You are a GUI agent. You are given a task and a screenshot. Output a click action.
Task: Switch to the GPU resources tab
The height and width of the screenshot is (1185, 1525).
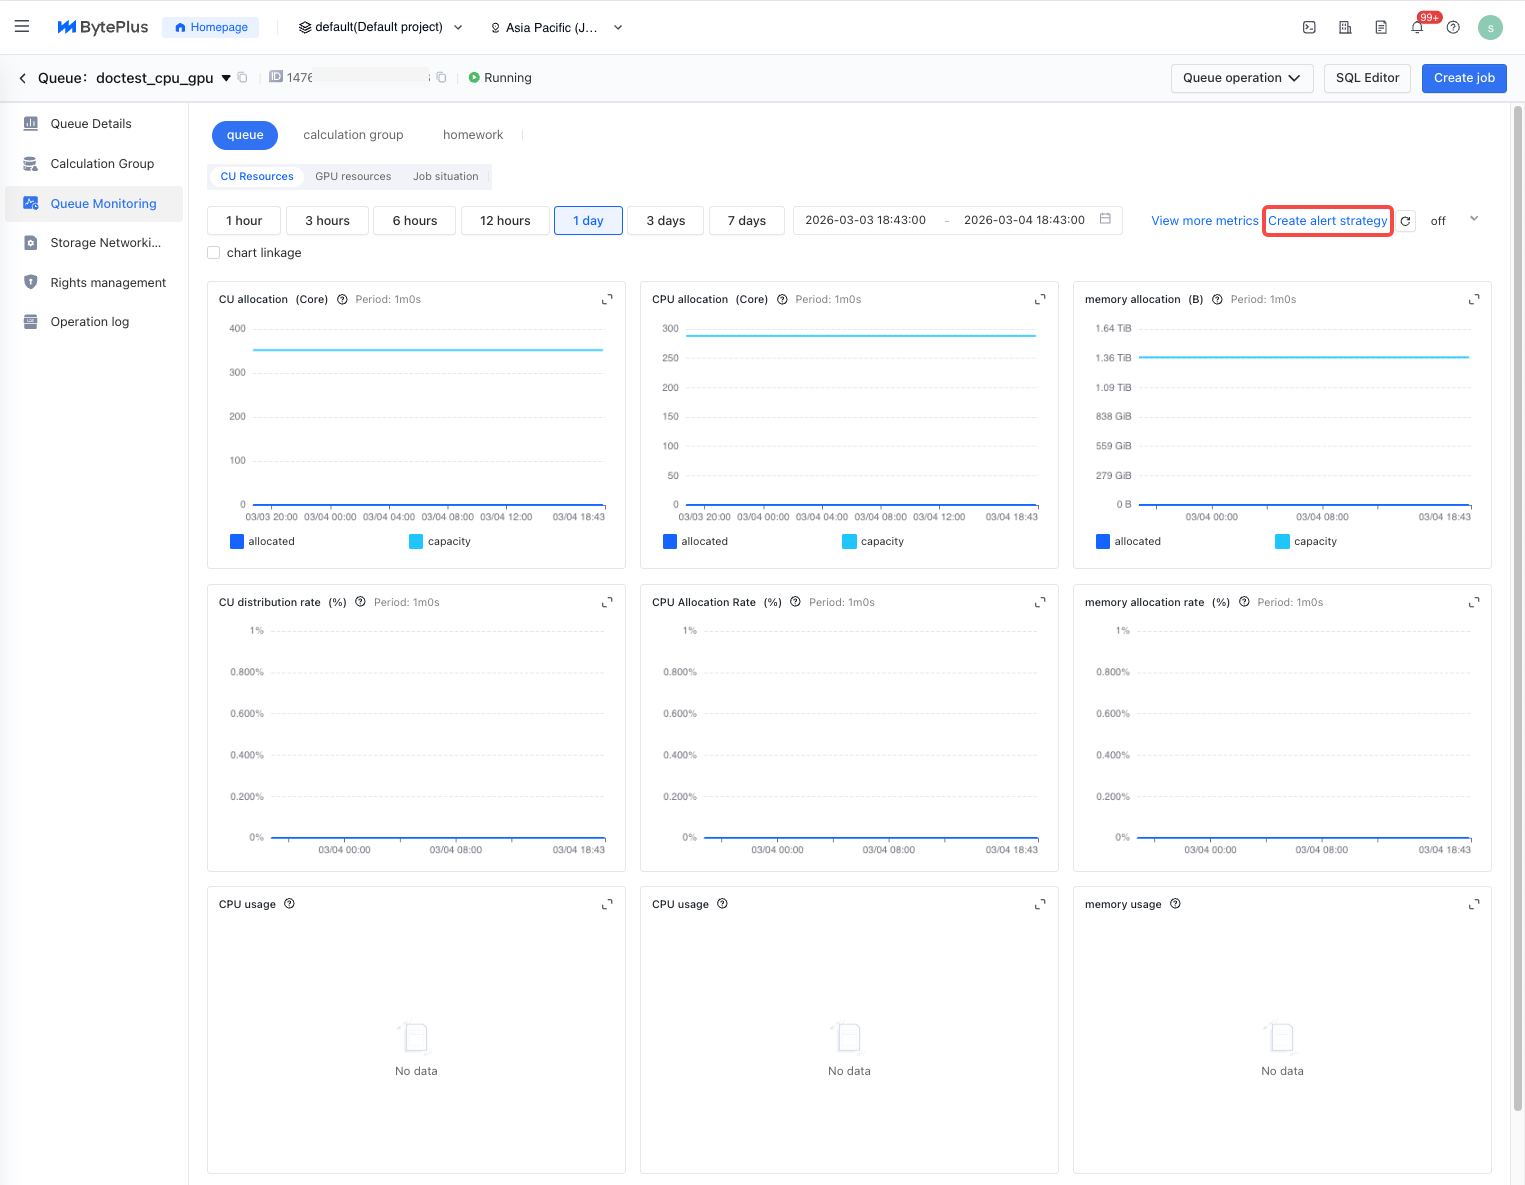[x=353, y=177]
